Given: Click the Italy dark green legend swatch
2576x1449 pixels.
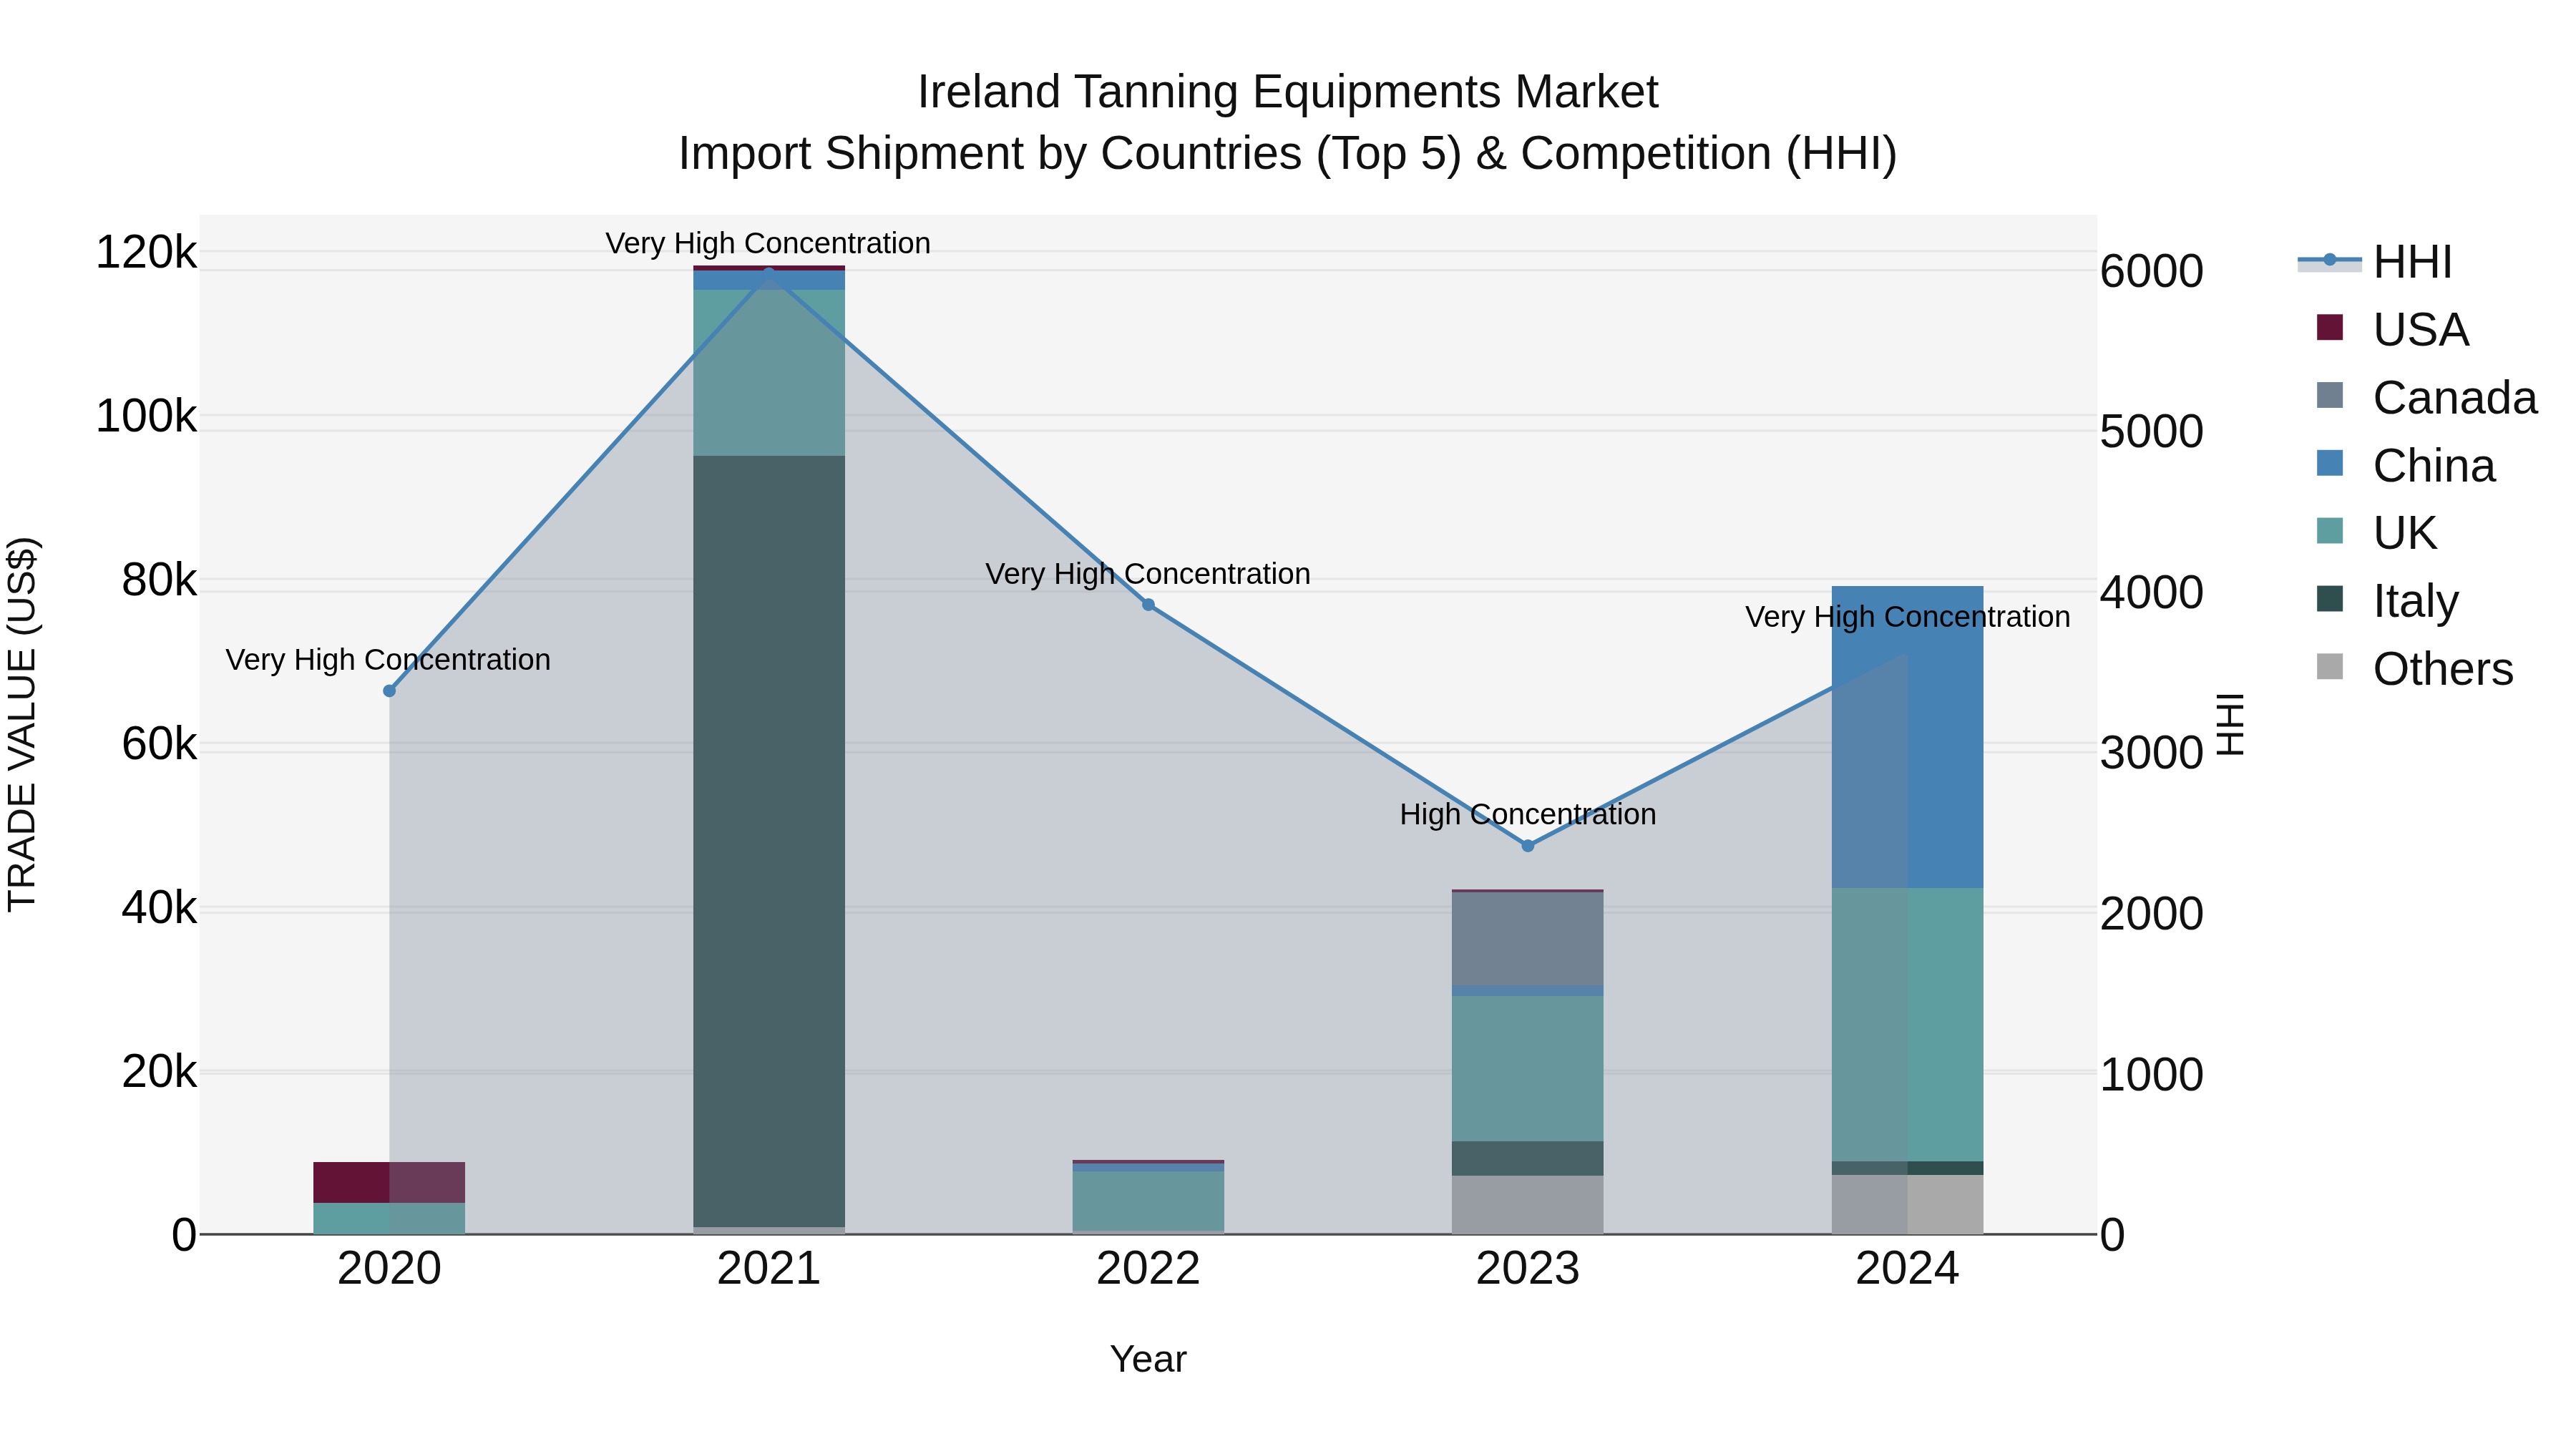Looking at the screenshot, I should click(x=2330, y=599).
